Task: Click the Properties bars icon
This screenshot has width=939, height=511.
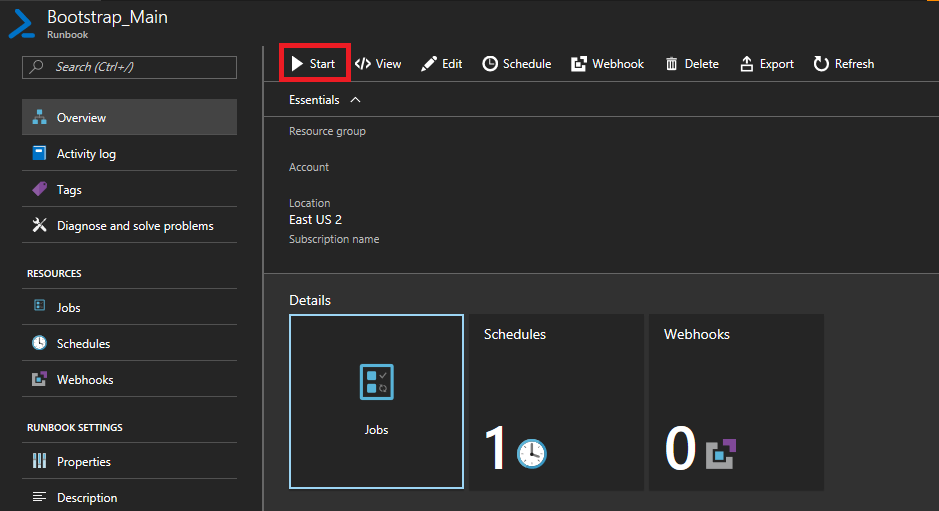Action: click(x=40, y=461)
